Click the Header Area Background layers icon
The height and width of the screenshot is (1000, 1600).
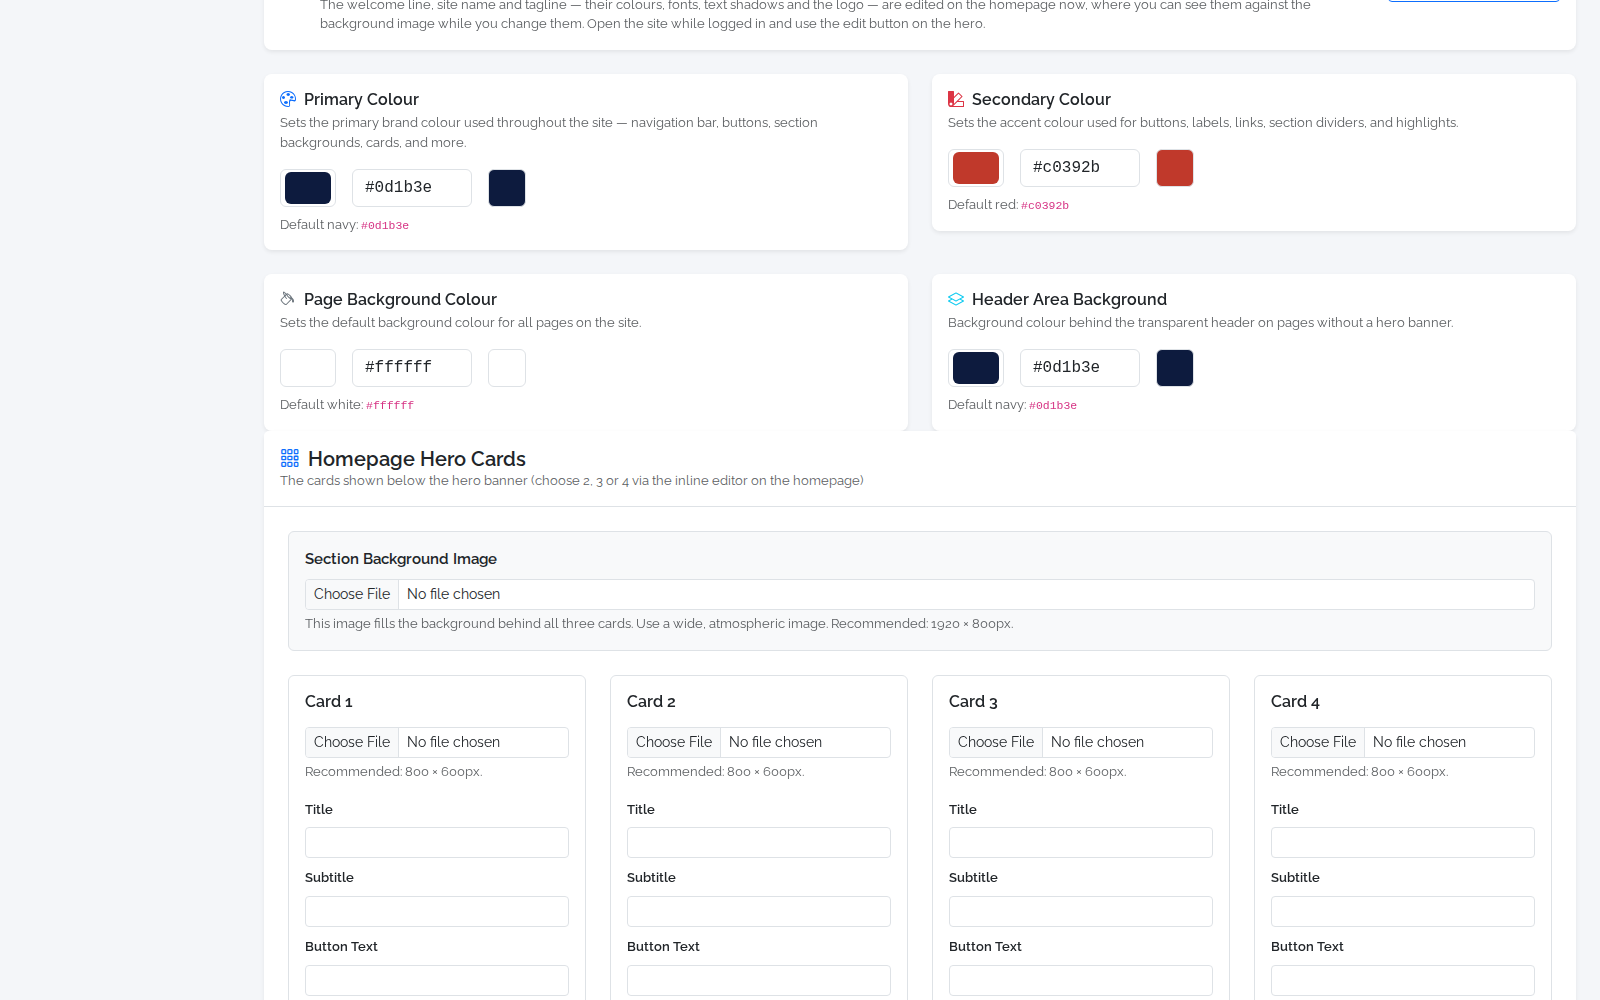(956, 299)
